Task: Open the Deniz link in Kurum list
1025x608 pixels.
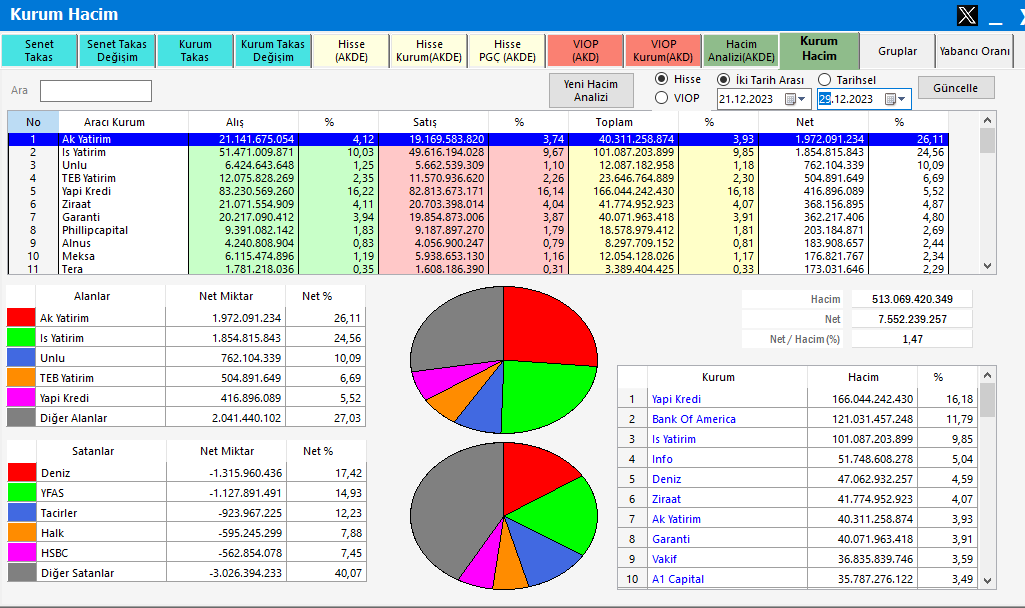Action: point(666,479)
